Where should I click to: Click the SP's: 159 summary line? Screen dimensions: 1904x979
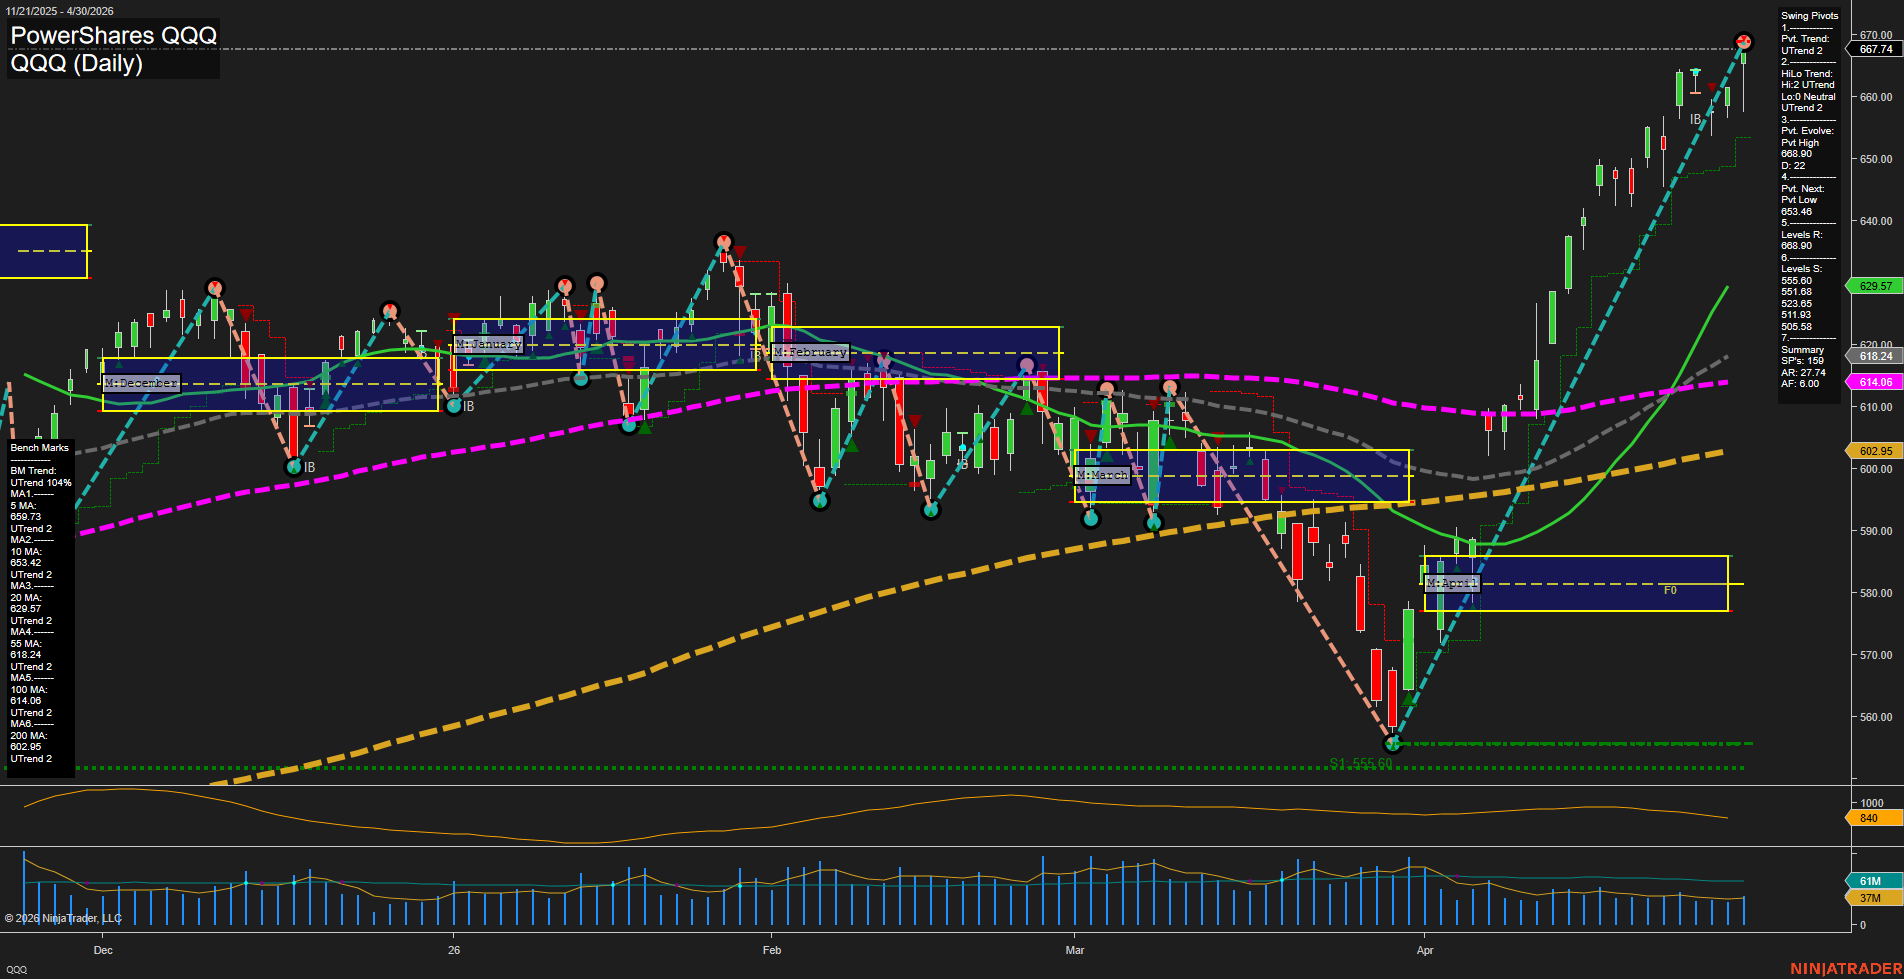[1802, 361]
